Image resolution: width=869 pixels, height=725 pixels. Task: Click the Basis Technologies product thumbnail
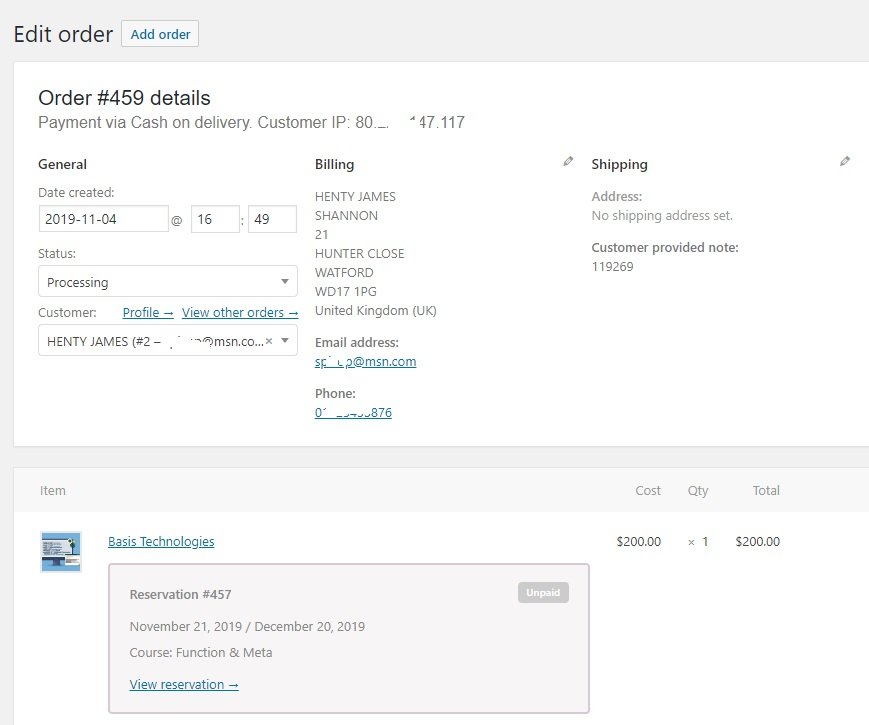pos(61,552)
